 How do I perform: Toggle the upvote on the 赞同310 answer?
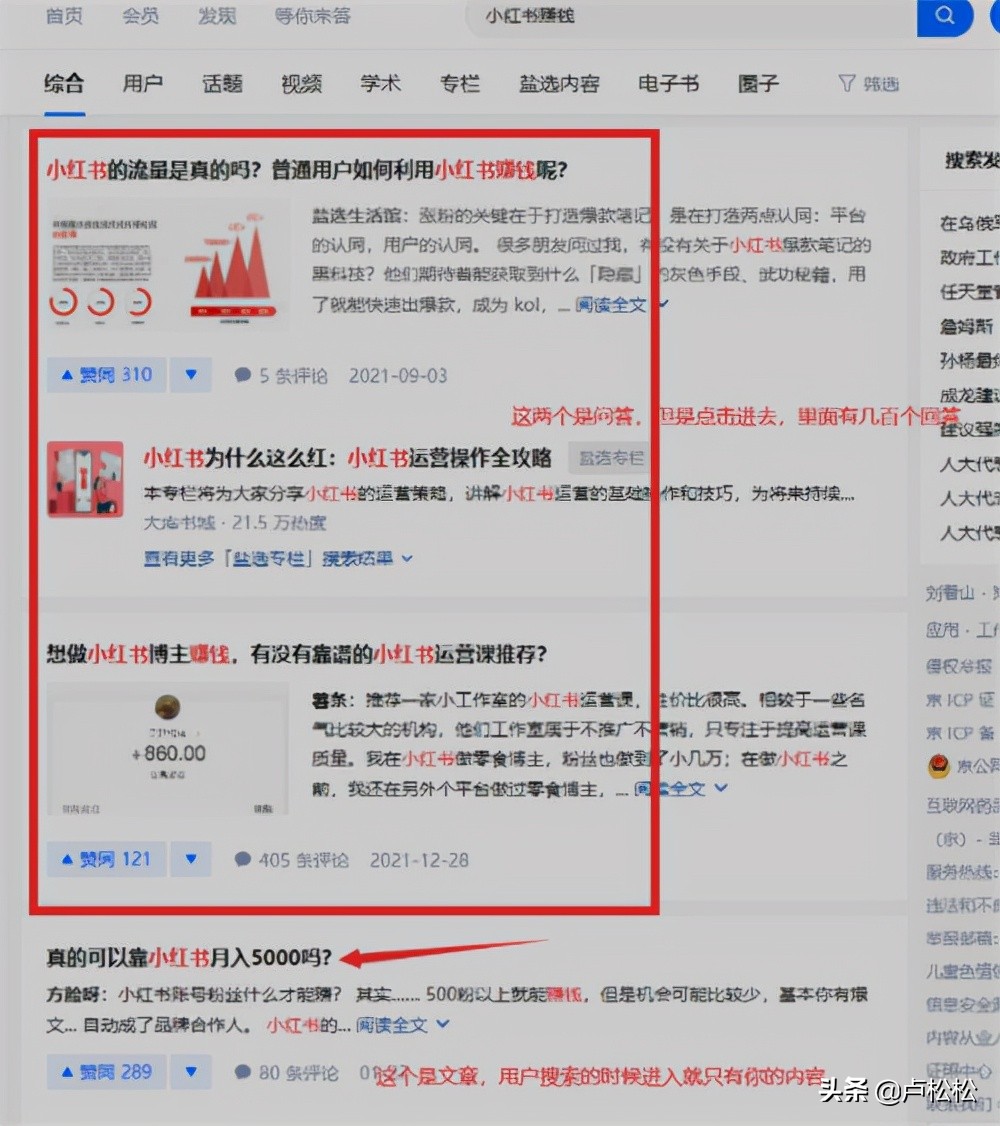coord(106,375)
